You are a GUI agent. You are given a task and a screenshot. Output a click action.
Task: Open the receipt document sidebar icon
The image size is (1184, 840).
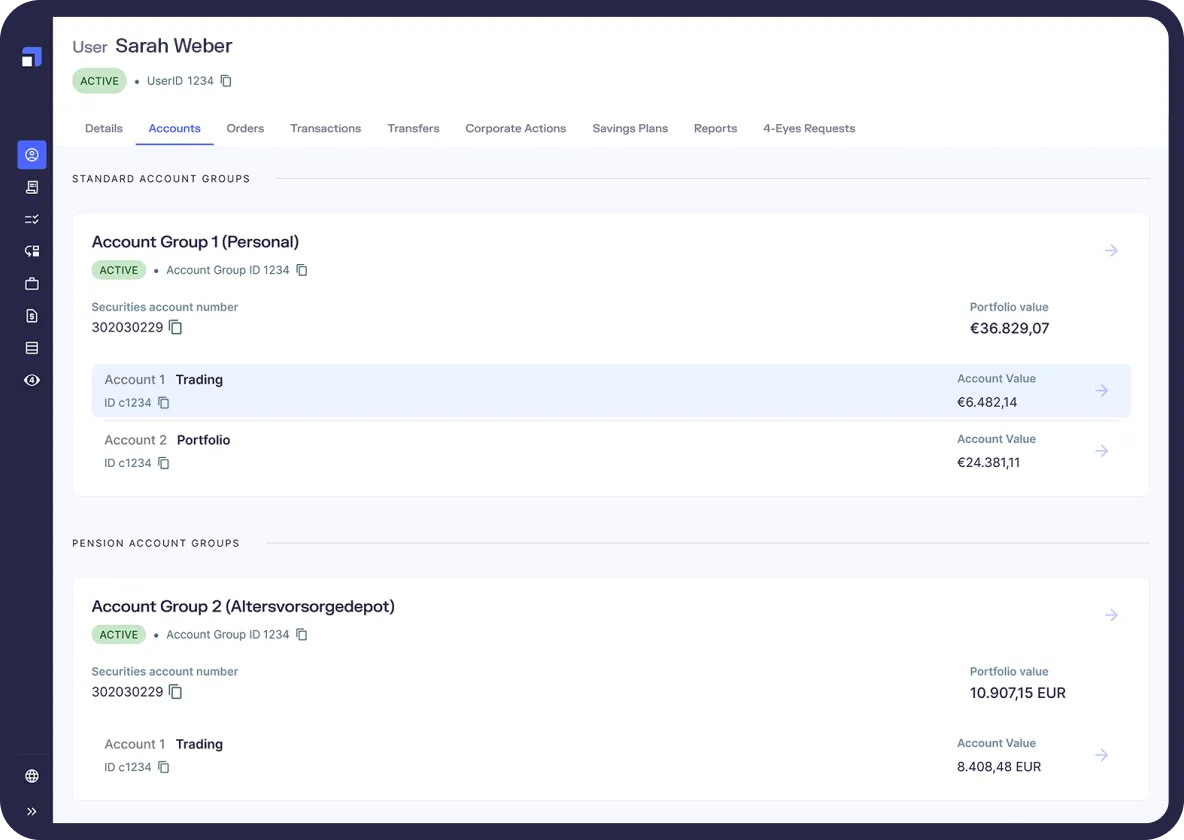(32, 187)
